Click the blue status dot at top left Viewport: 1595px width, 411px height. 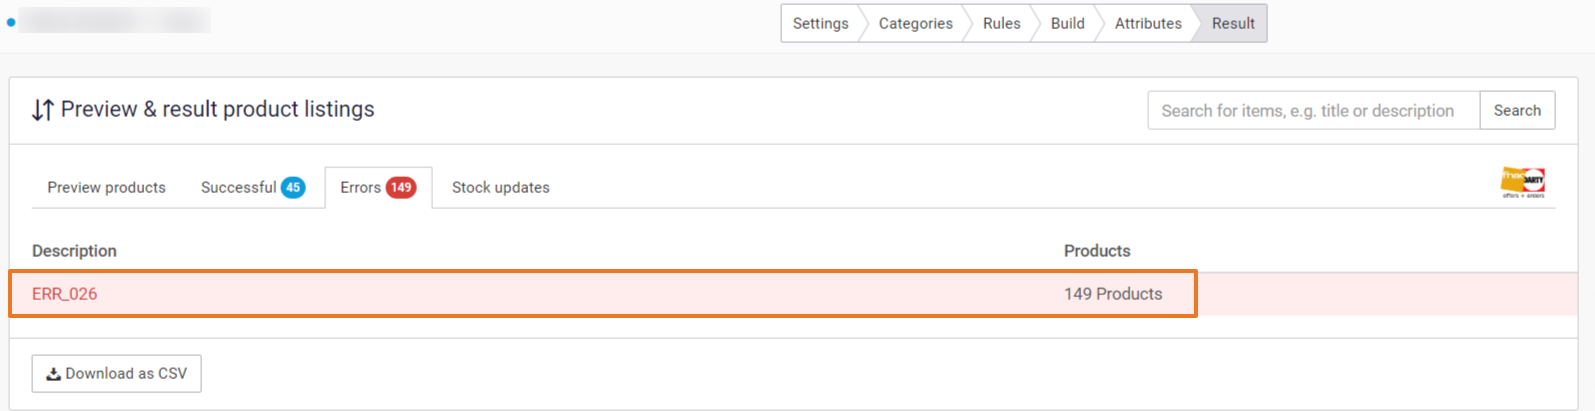(x=11, y=22)
